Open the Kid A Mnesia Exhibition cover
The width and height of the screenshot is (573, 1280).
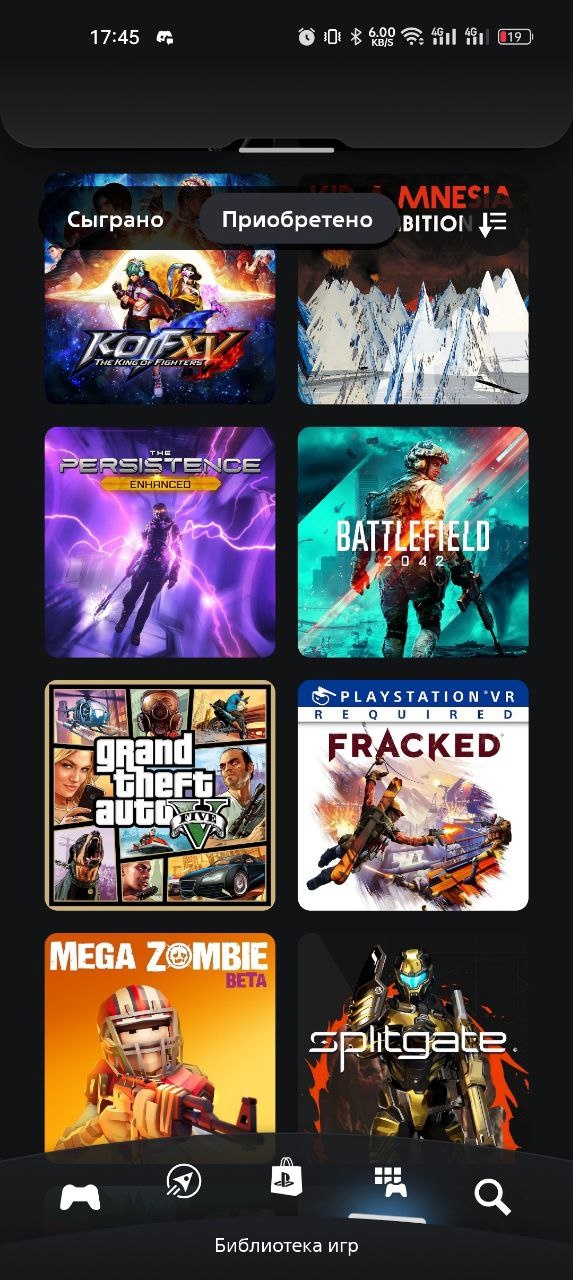[413, 289]
